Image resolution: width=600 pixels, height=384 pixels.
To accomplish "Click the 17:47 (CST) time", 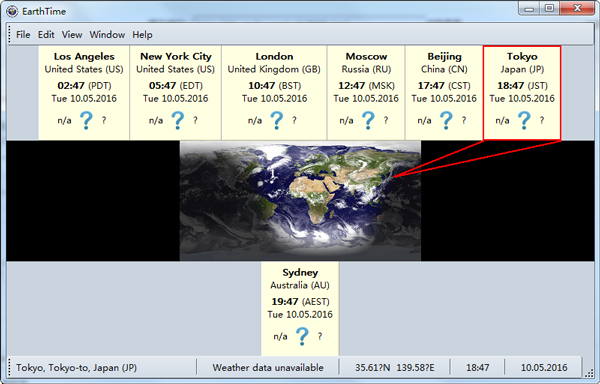I will (x=444, y=86).
